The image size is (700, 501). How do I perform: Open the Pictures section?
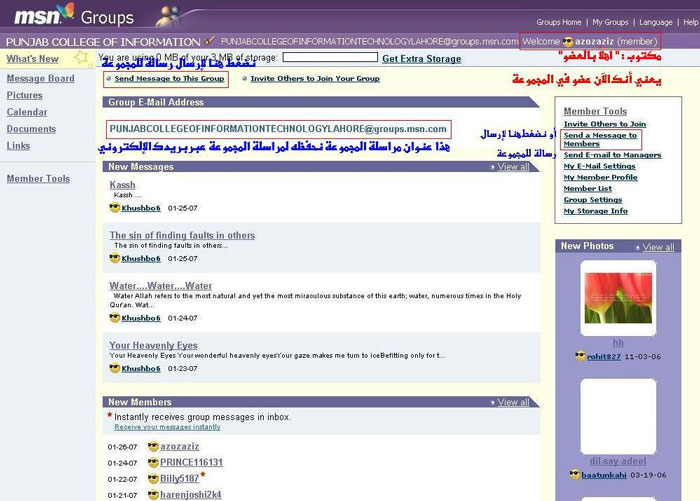pos(25,95)
